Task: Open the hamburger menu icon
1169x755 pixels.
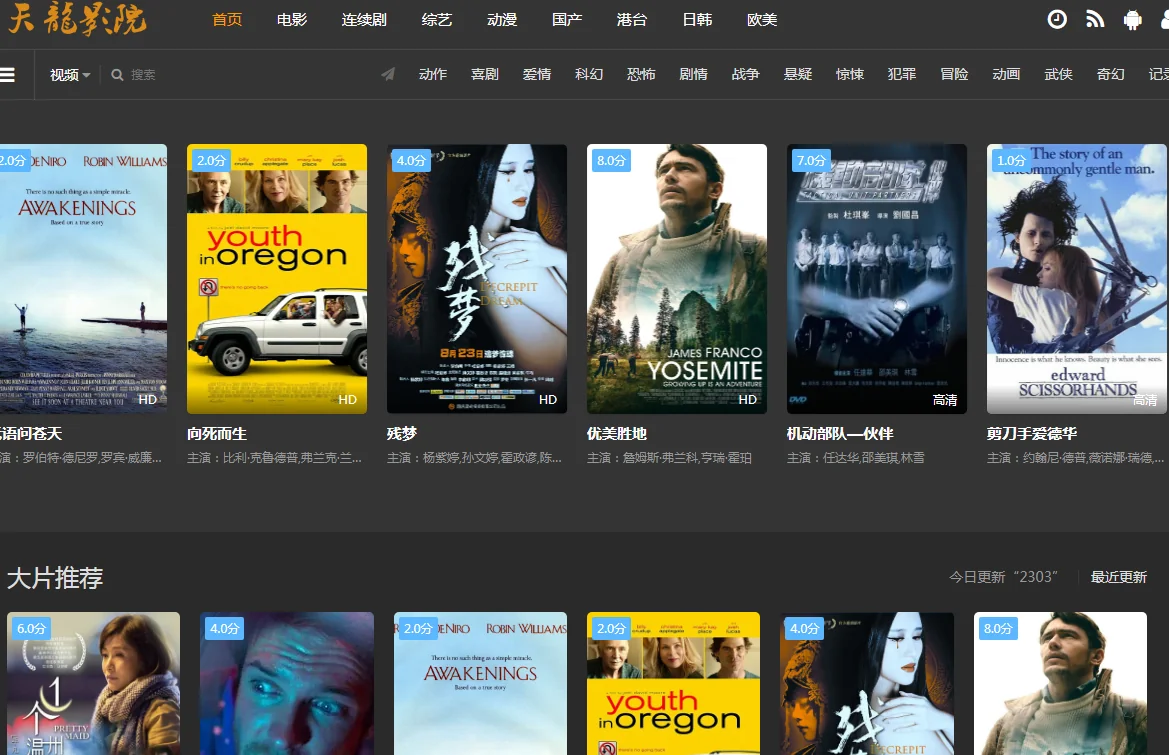Action: tap(7, 75)
